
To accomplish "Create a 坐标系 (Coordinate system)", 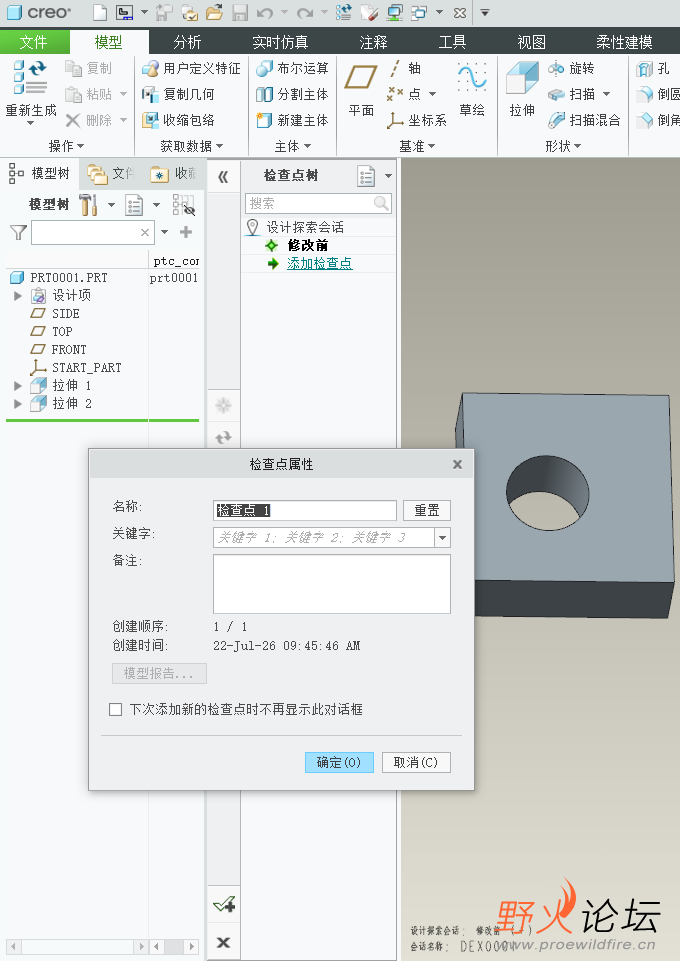I will (x=417, y=120).
